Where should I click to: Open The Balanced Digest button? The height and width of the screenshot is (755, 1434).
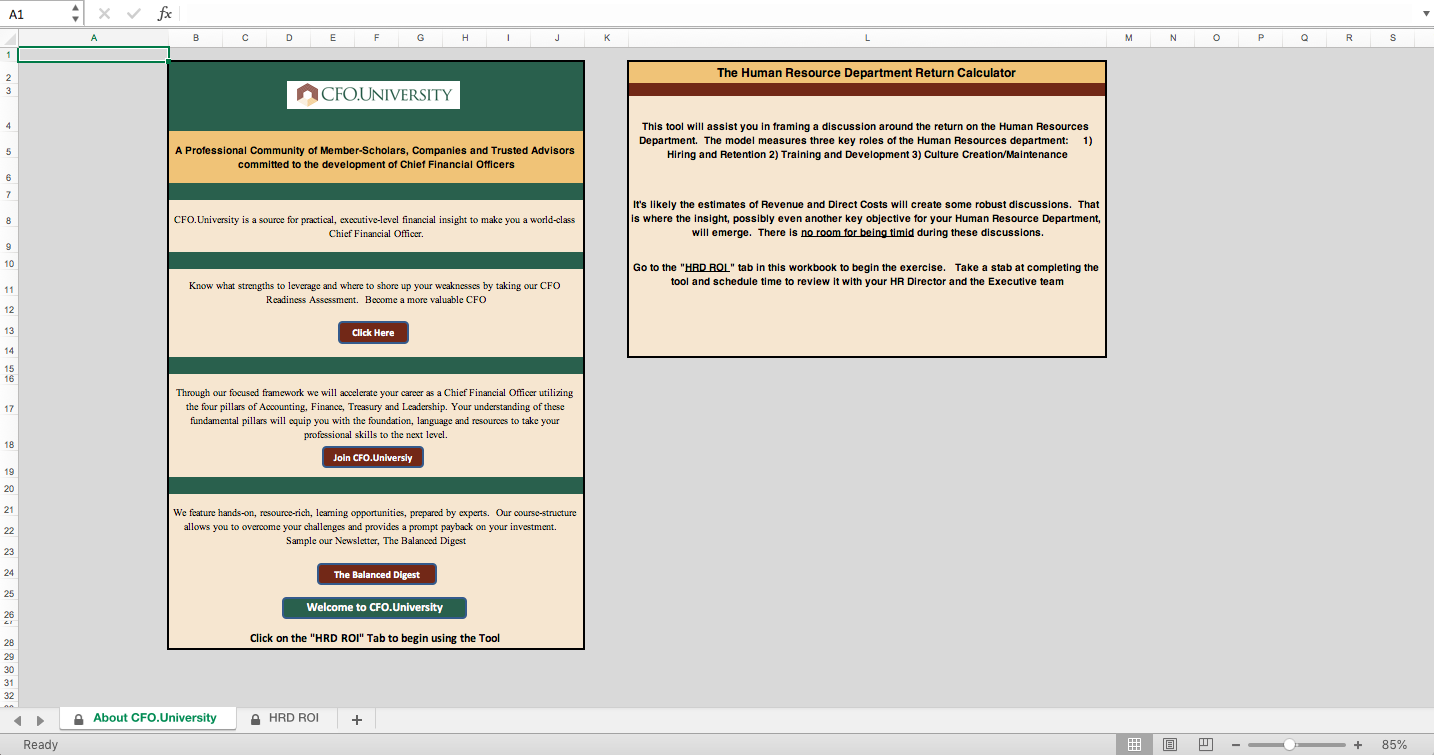point(376,574)
